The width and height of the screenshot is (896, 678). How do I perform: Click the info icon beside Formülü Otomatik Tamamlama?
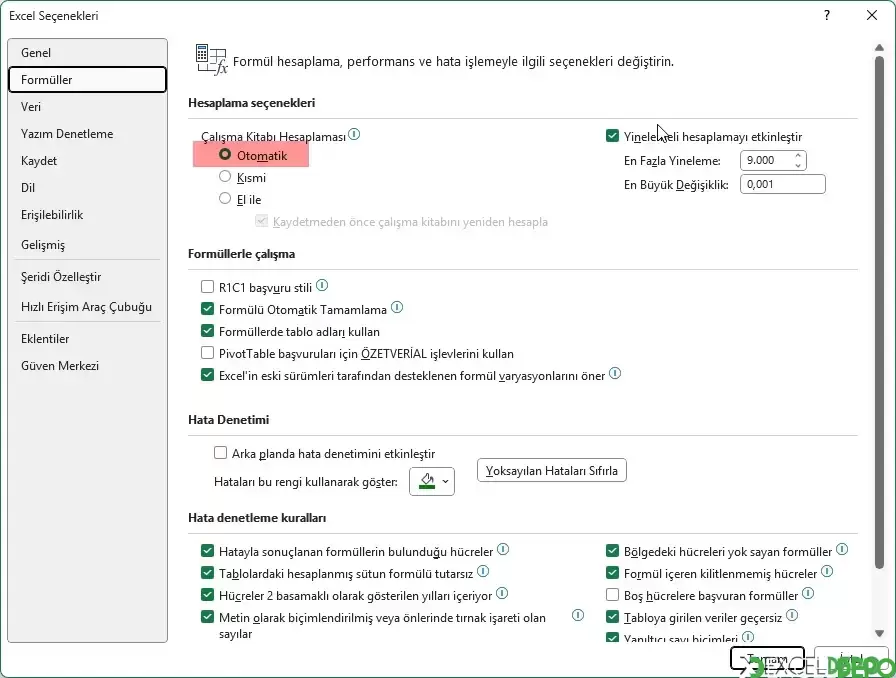[397, 308]
